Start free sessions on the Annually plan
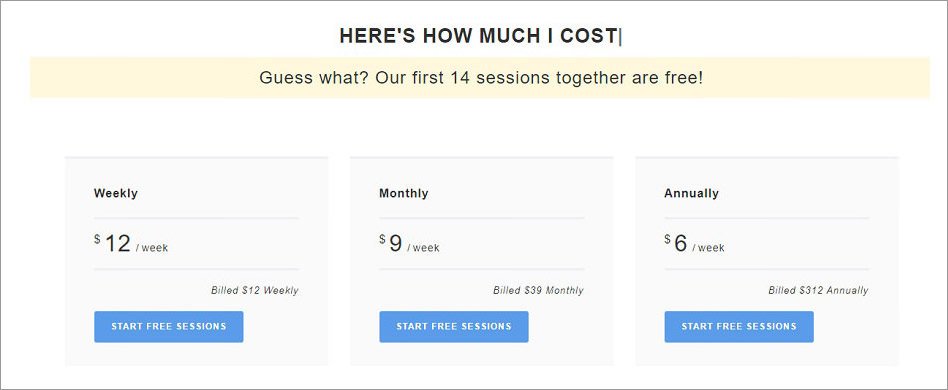The image size is (948, 390). click(x=739, y=327)
